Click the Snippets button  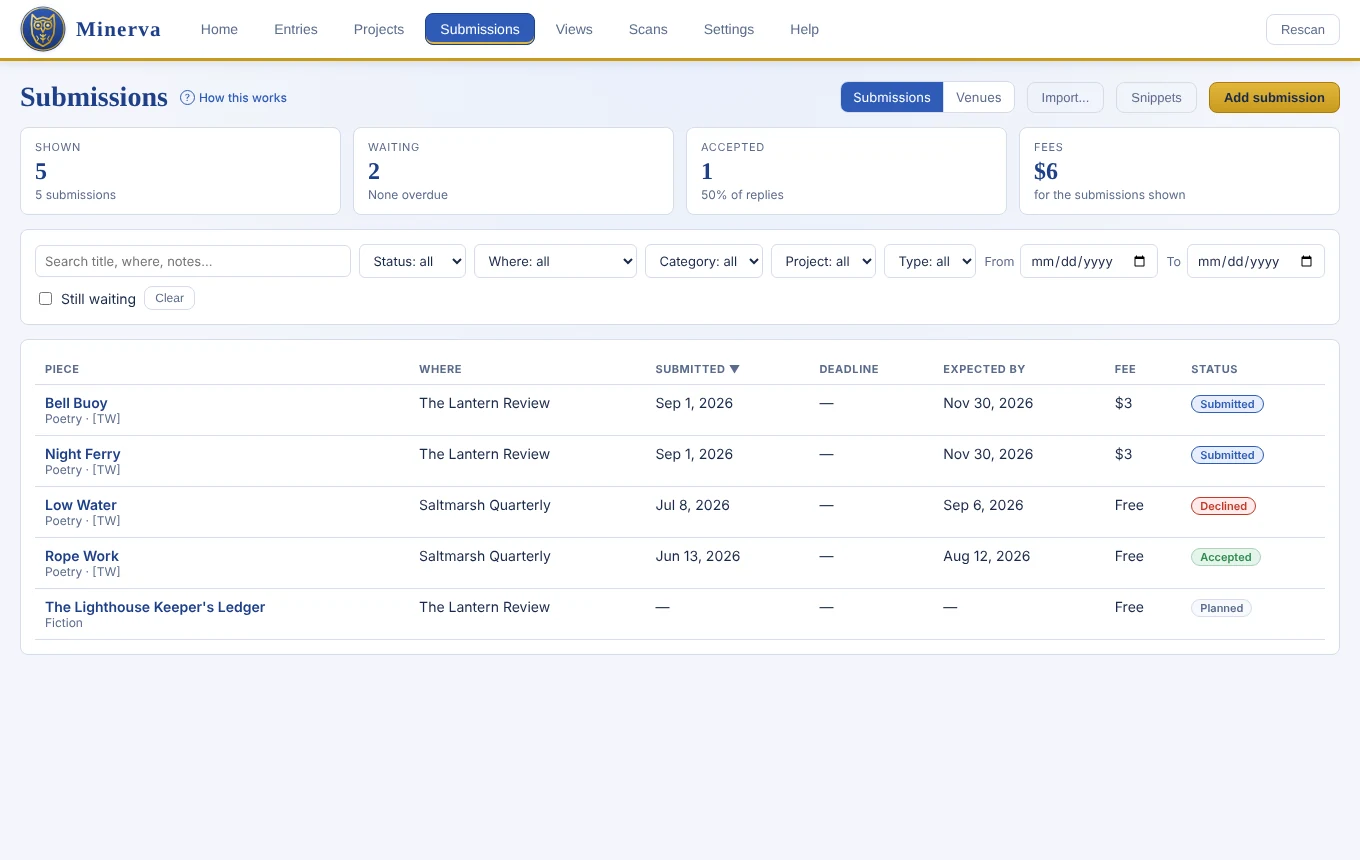(x=1156, y=97)
